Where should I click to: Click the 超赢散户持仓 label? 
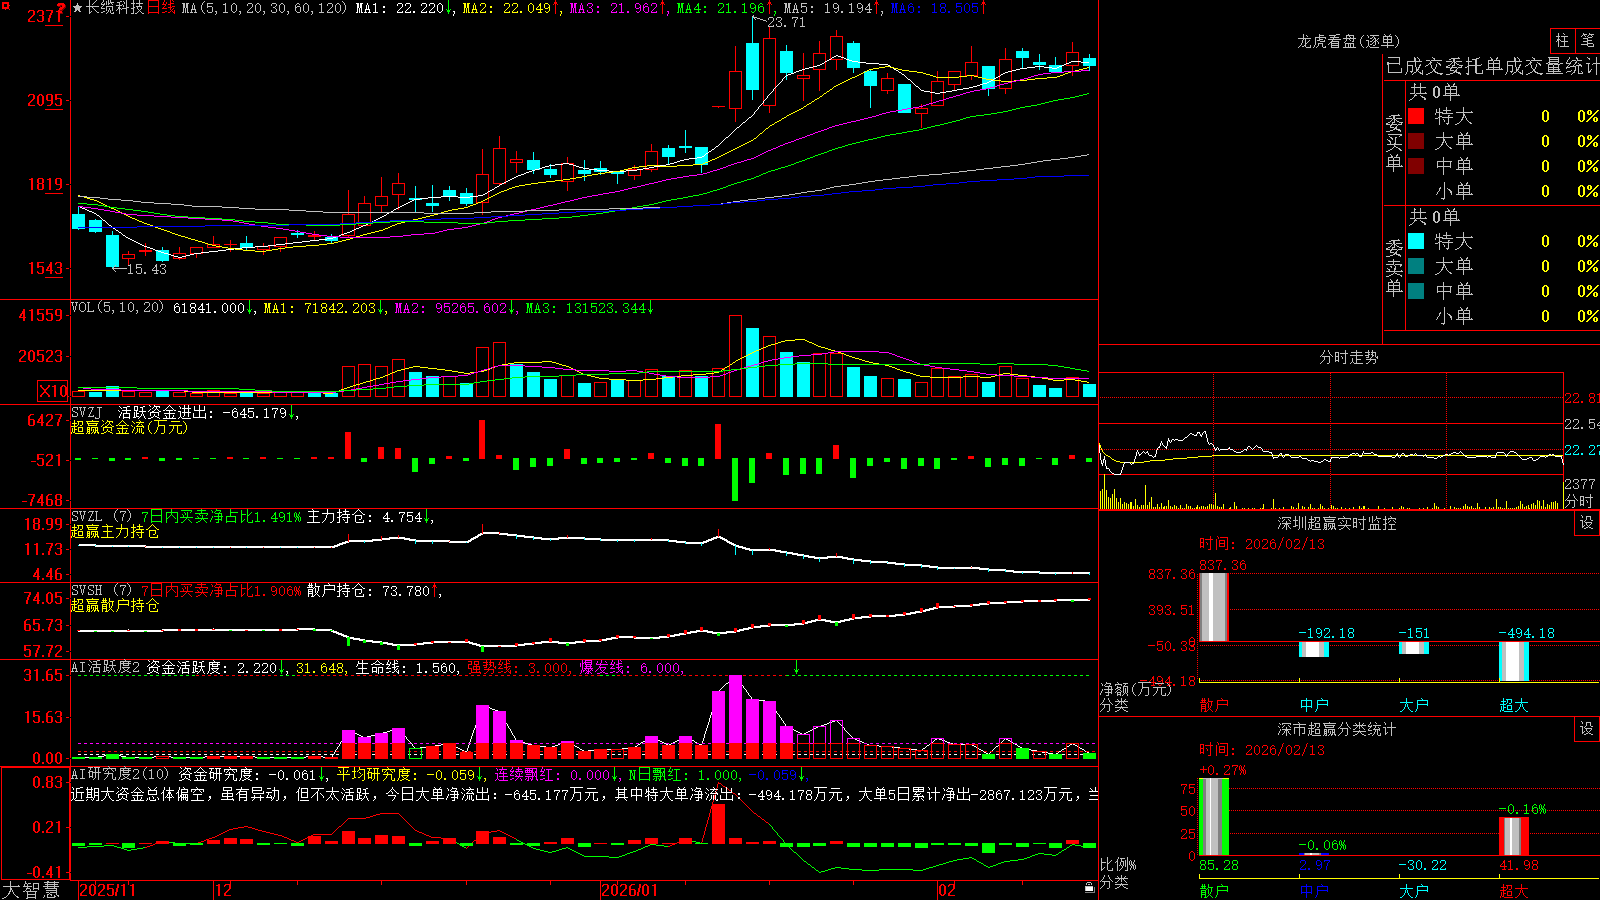115,605
